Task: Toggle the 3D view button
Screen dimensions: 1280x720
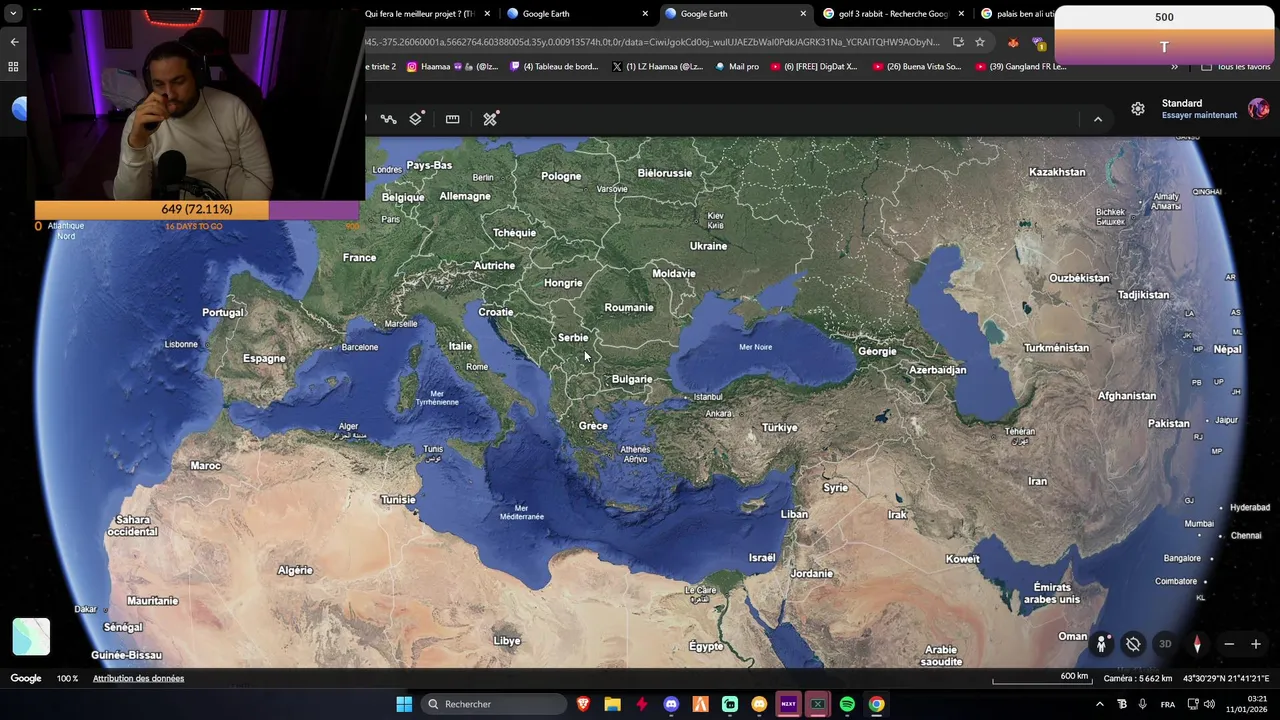Action: tap(1165, 644)
